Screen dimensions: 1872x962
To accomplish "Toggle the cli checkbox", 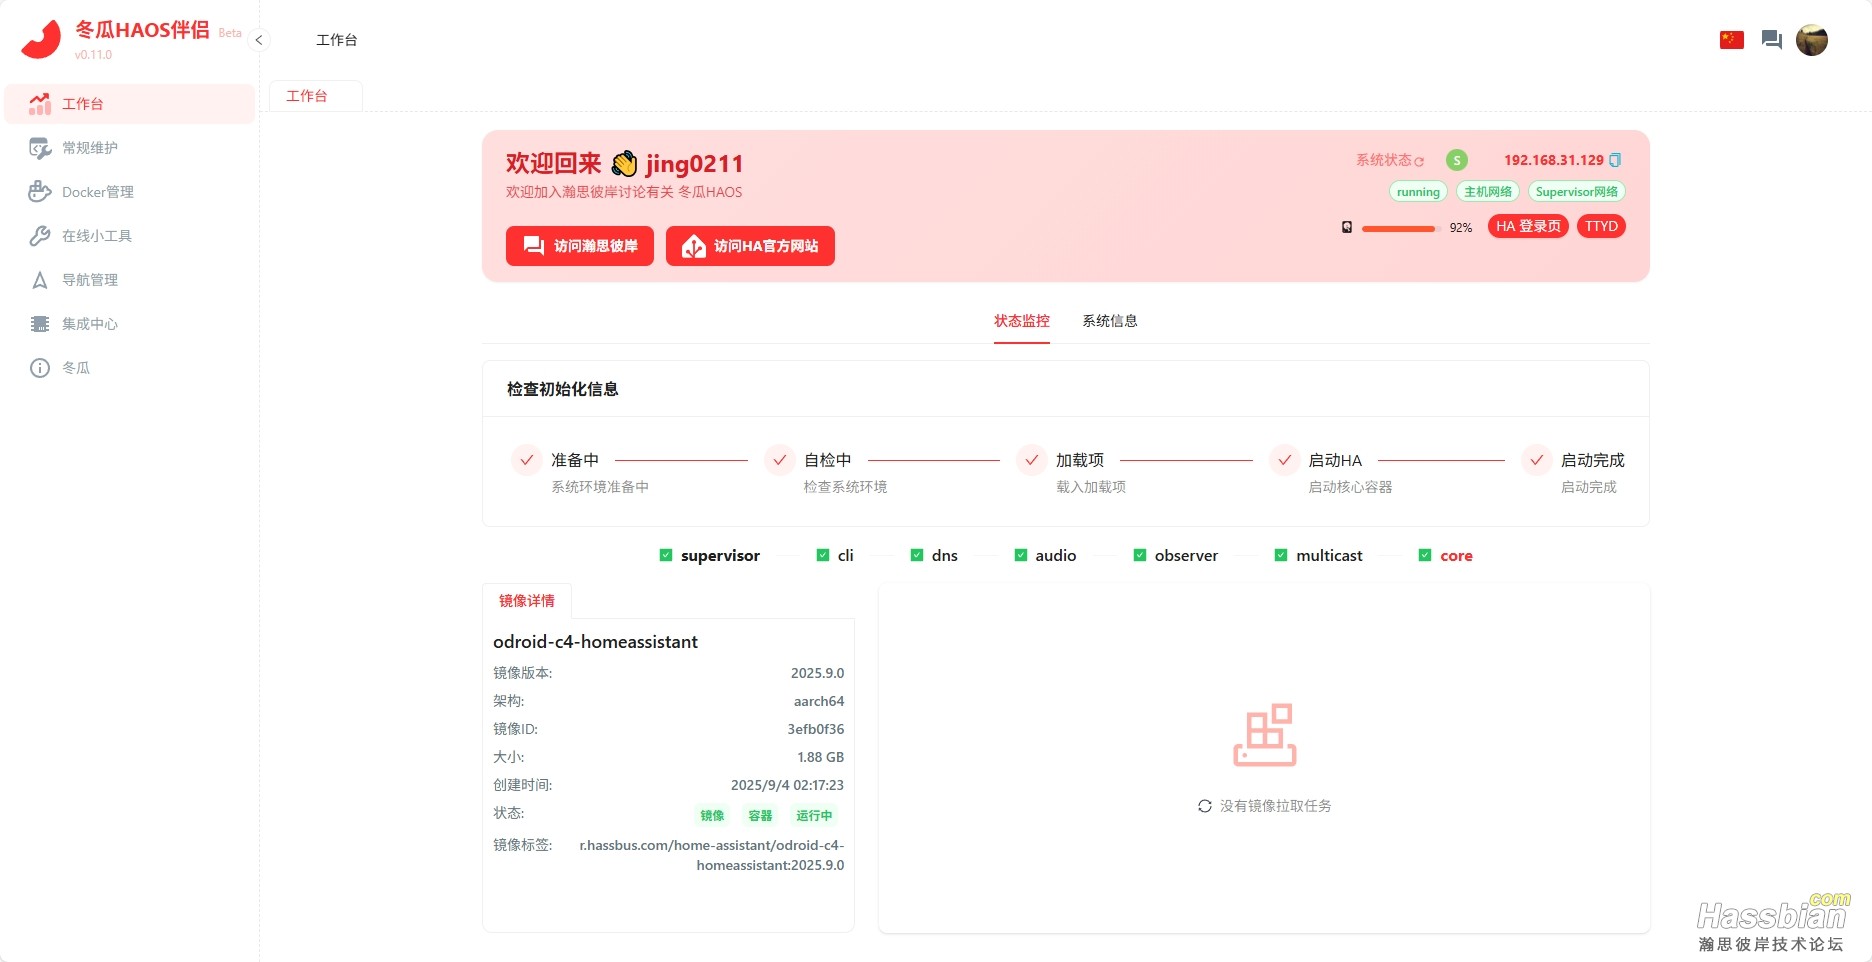I will pos(823,555).
